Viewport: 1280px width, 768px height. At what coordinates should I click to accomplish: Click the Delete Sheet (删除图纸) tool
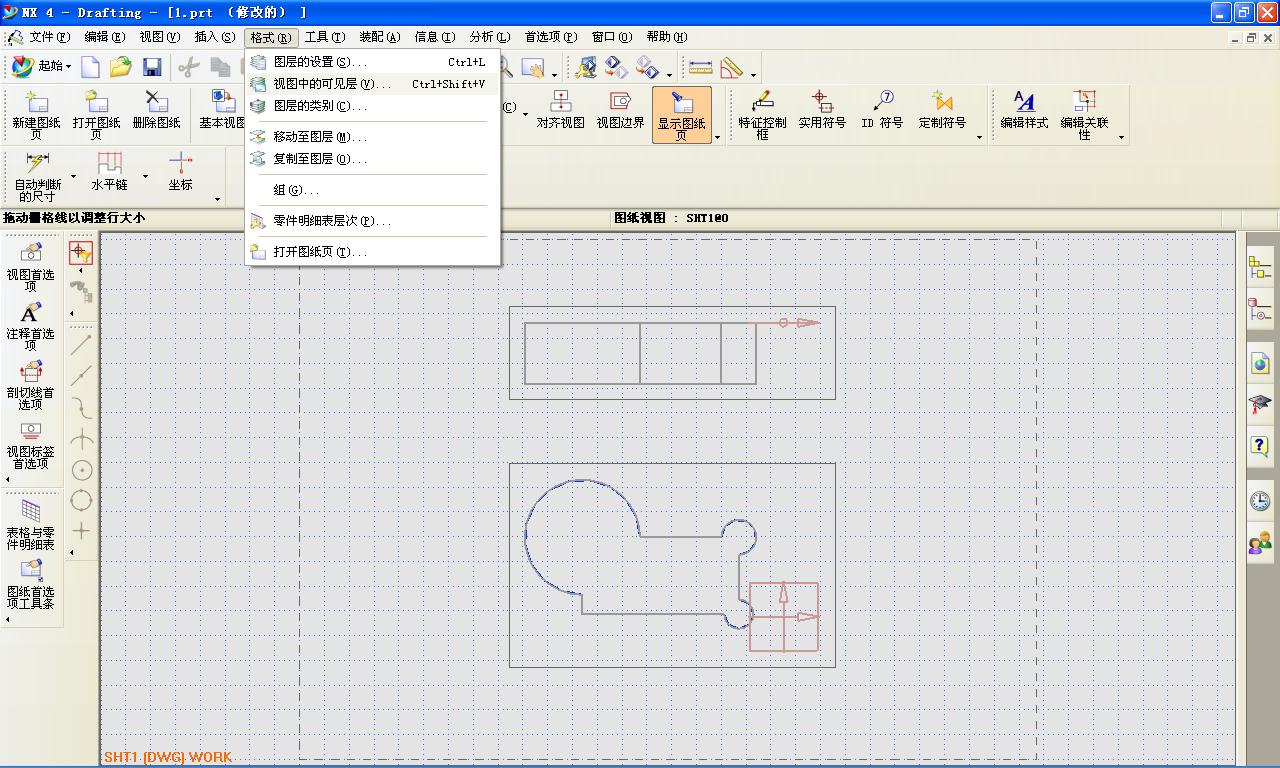pyautogui.click(x=156, y=110)
